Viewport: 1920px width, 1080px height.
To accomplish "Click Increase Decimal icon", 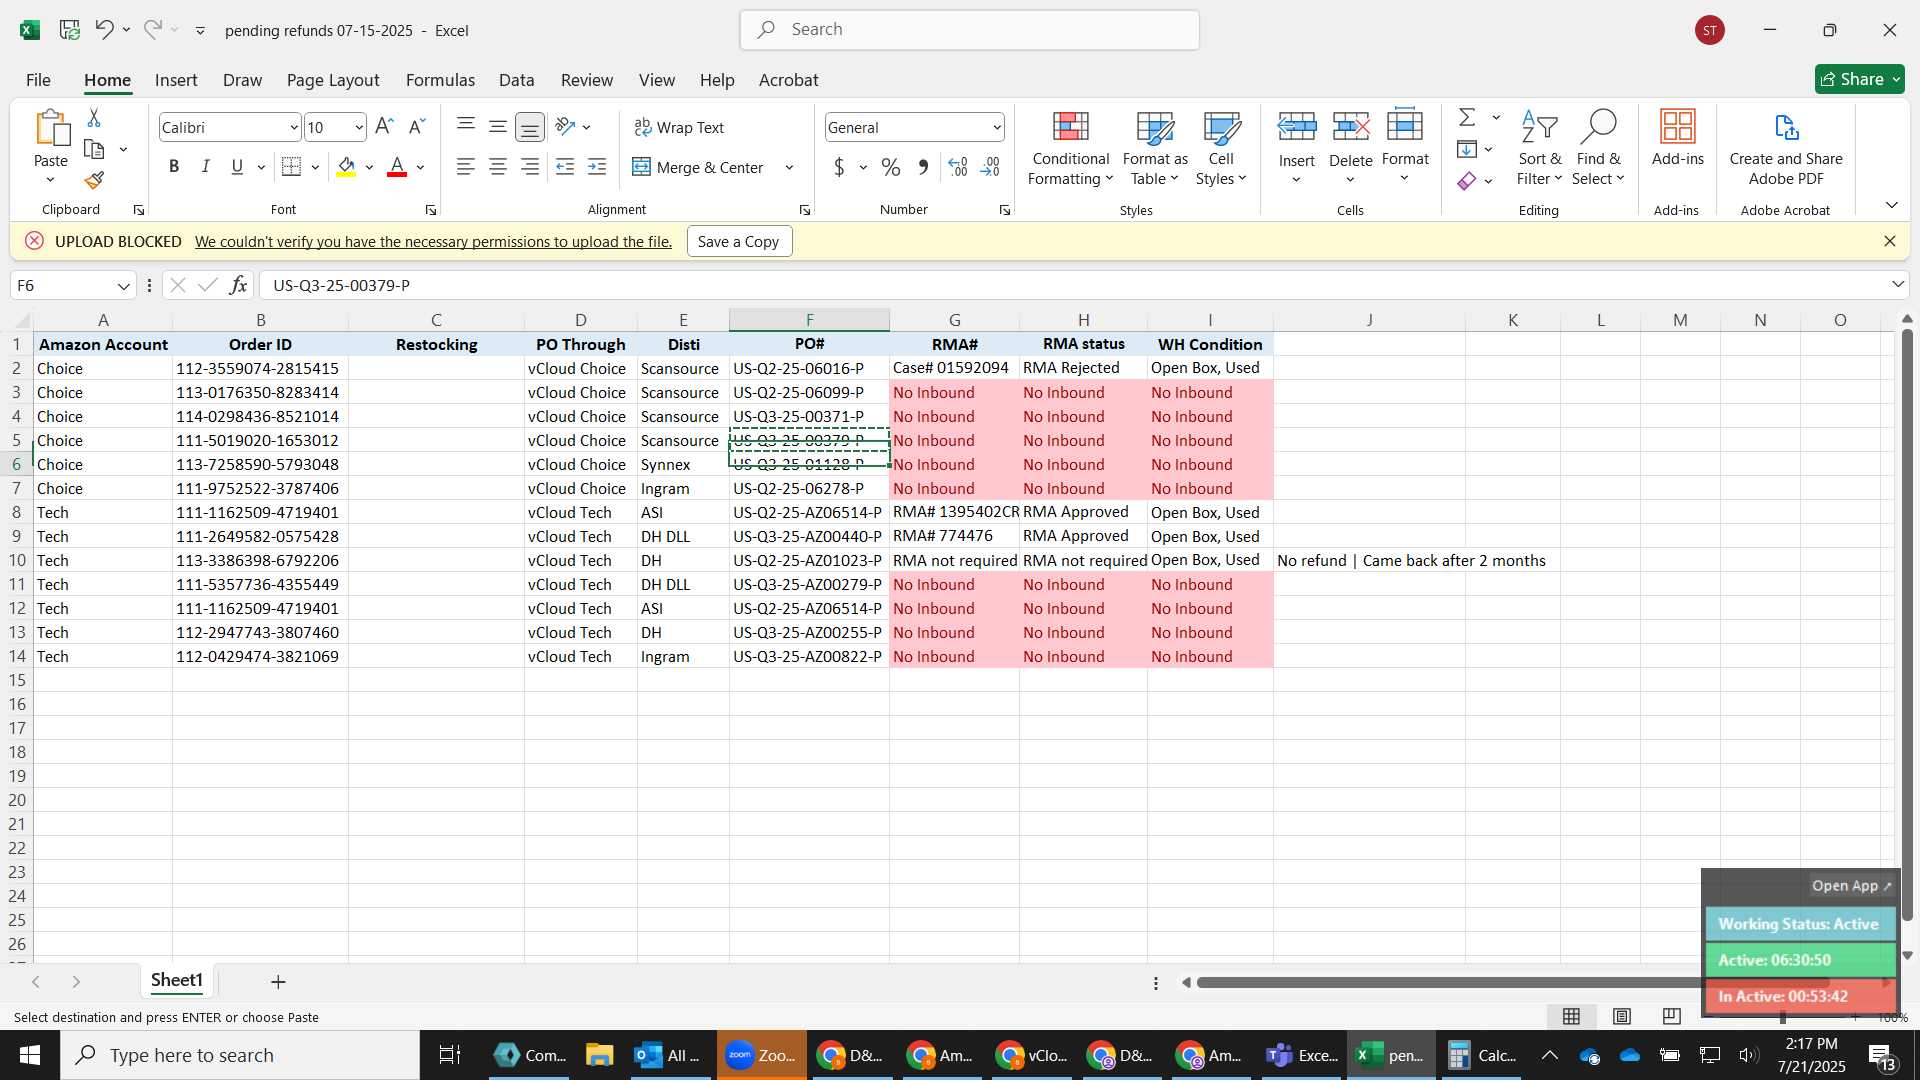I will 958,167.
